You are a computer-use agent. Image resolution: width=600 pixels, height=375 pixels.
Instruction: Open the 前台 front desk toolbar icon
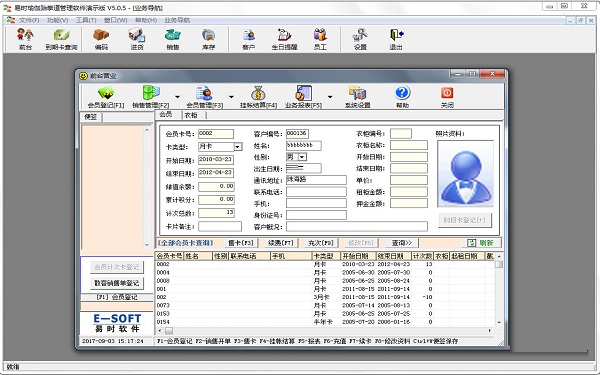coord(25,39)
